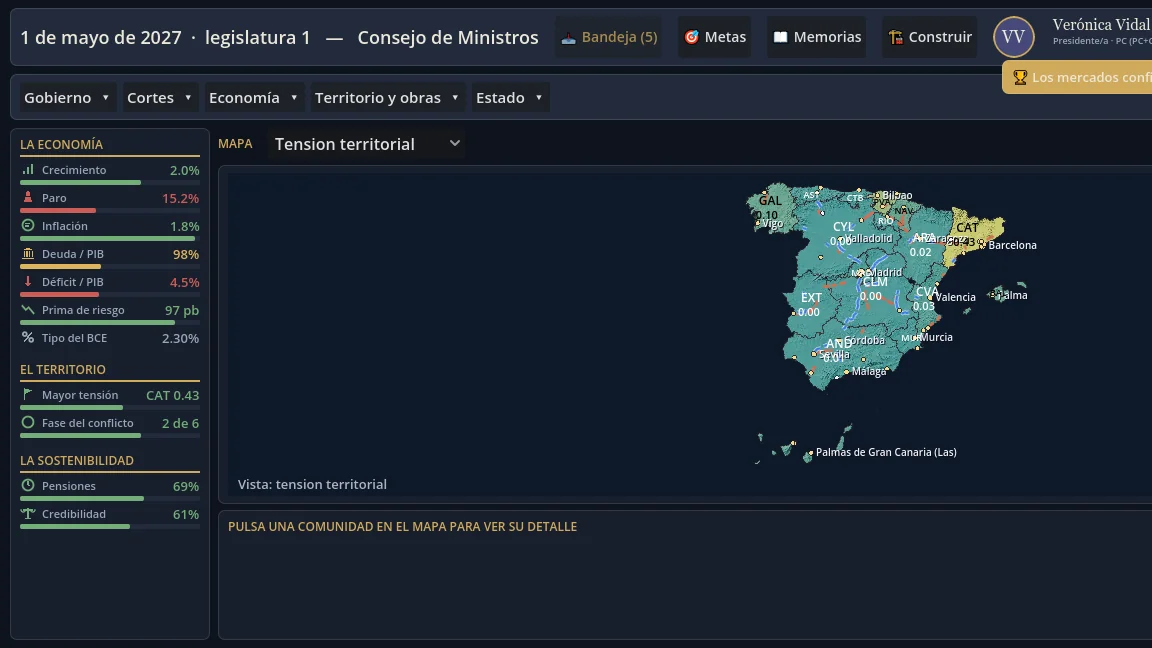Open the Gobierno menu
This screenshot has width=1152, height=648.
(67, 98)
